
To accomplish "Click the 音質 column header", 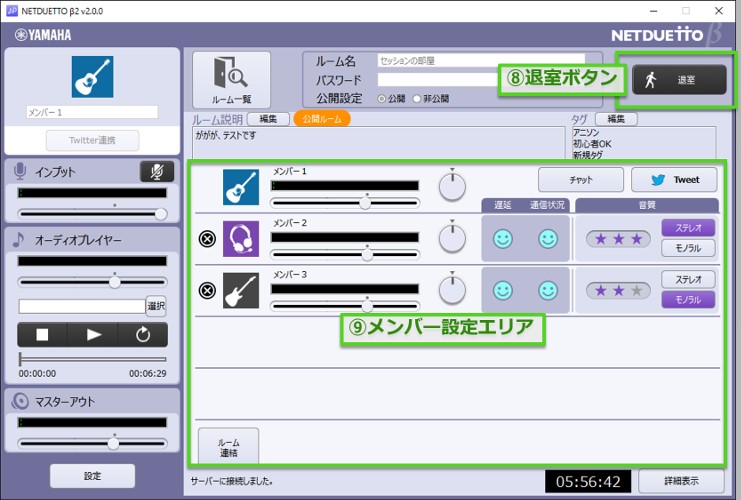I will pyautogui.click(x=647, y=205).
